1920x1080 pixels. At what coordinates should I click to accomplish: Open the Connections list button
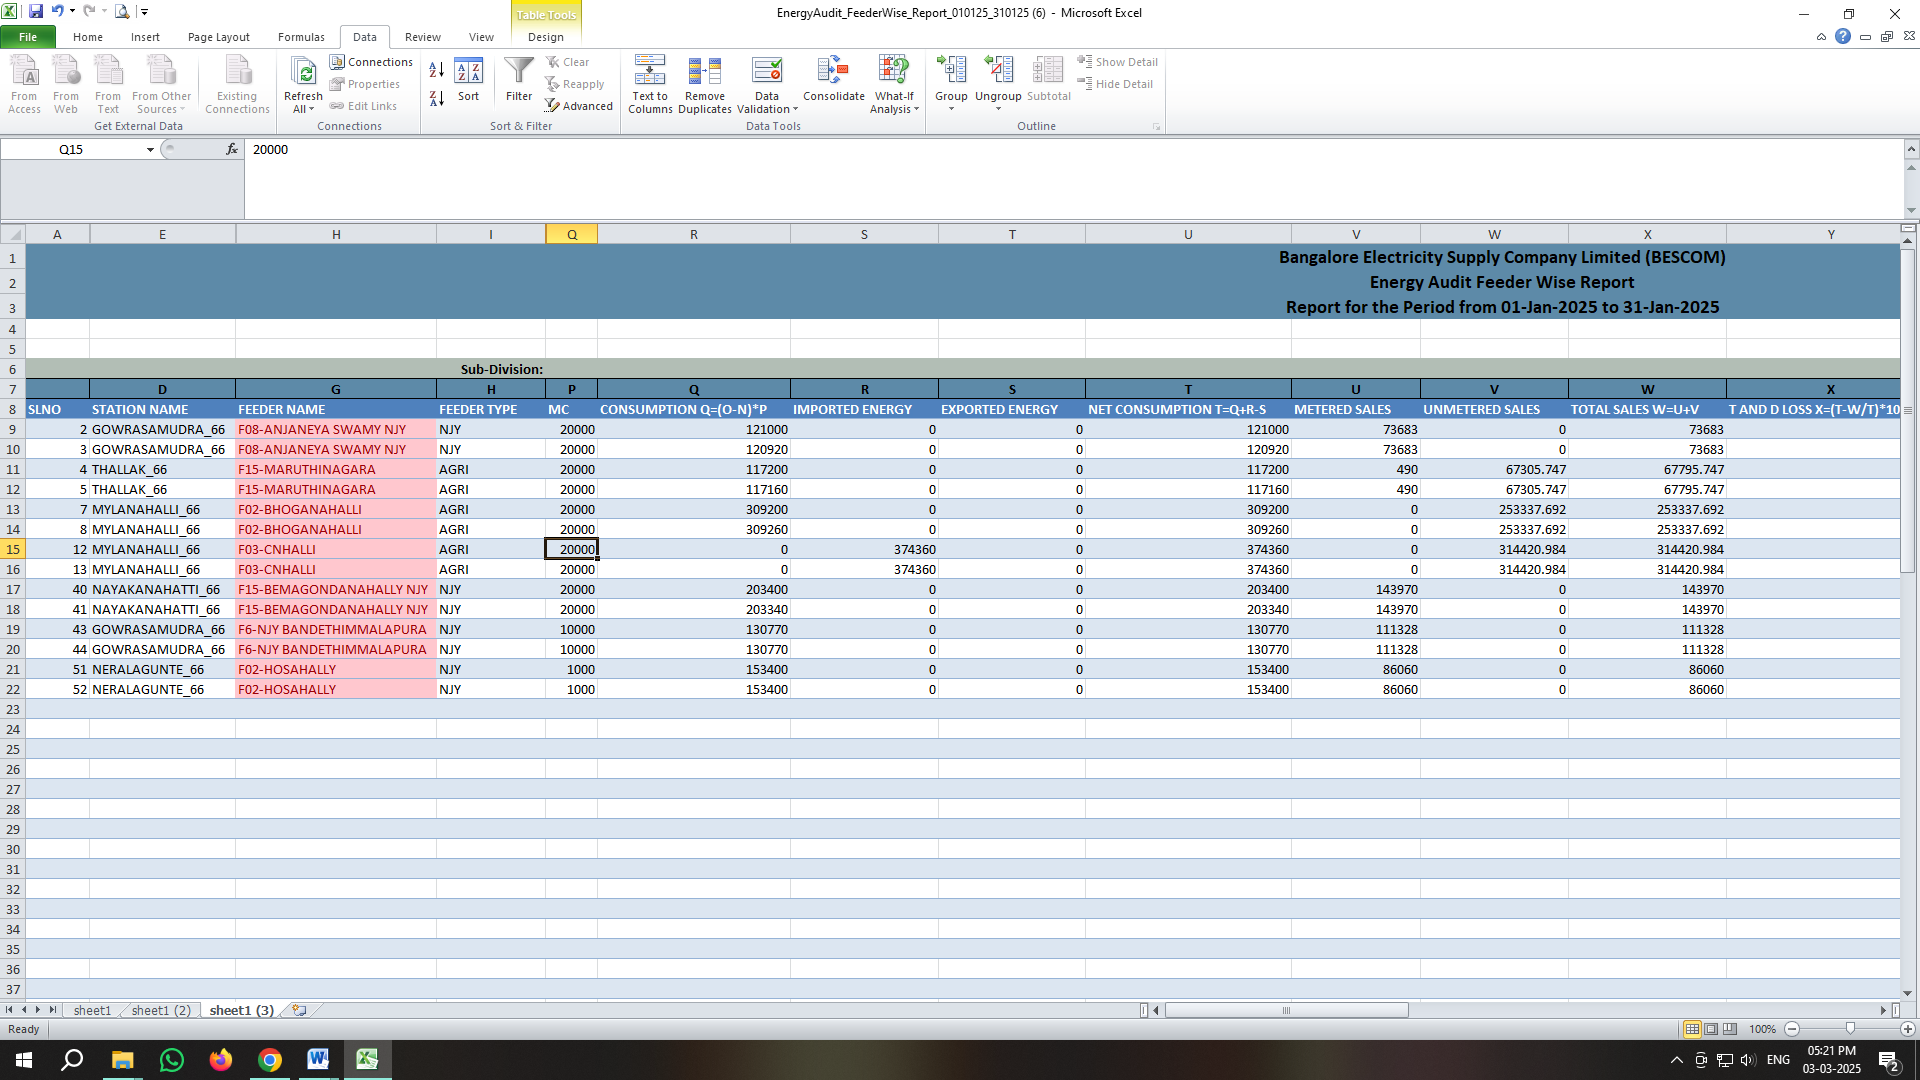(371, 62)
